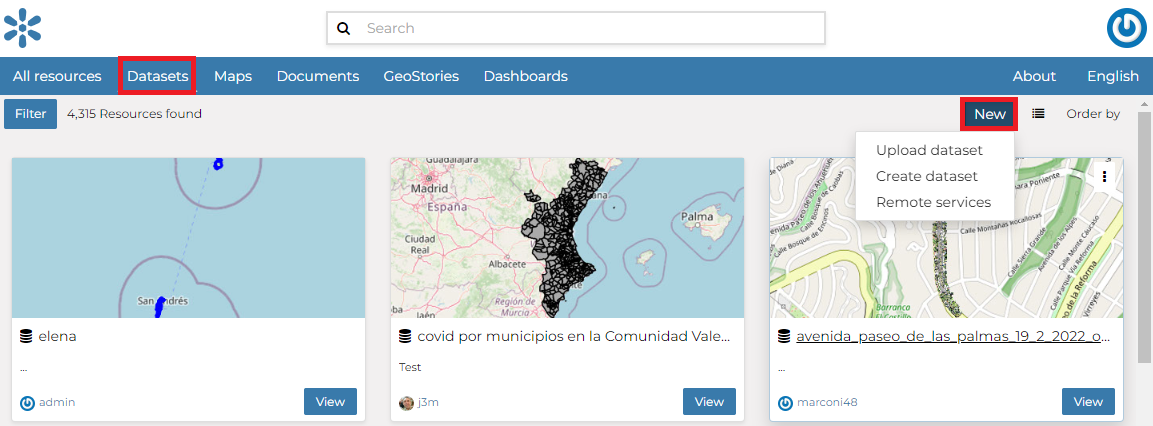Screen dimensions: 1153x426
Task: Focus the Search input field
Action: [x=576, y=28]
